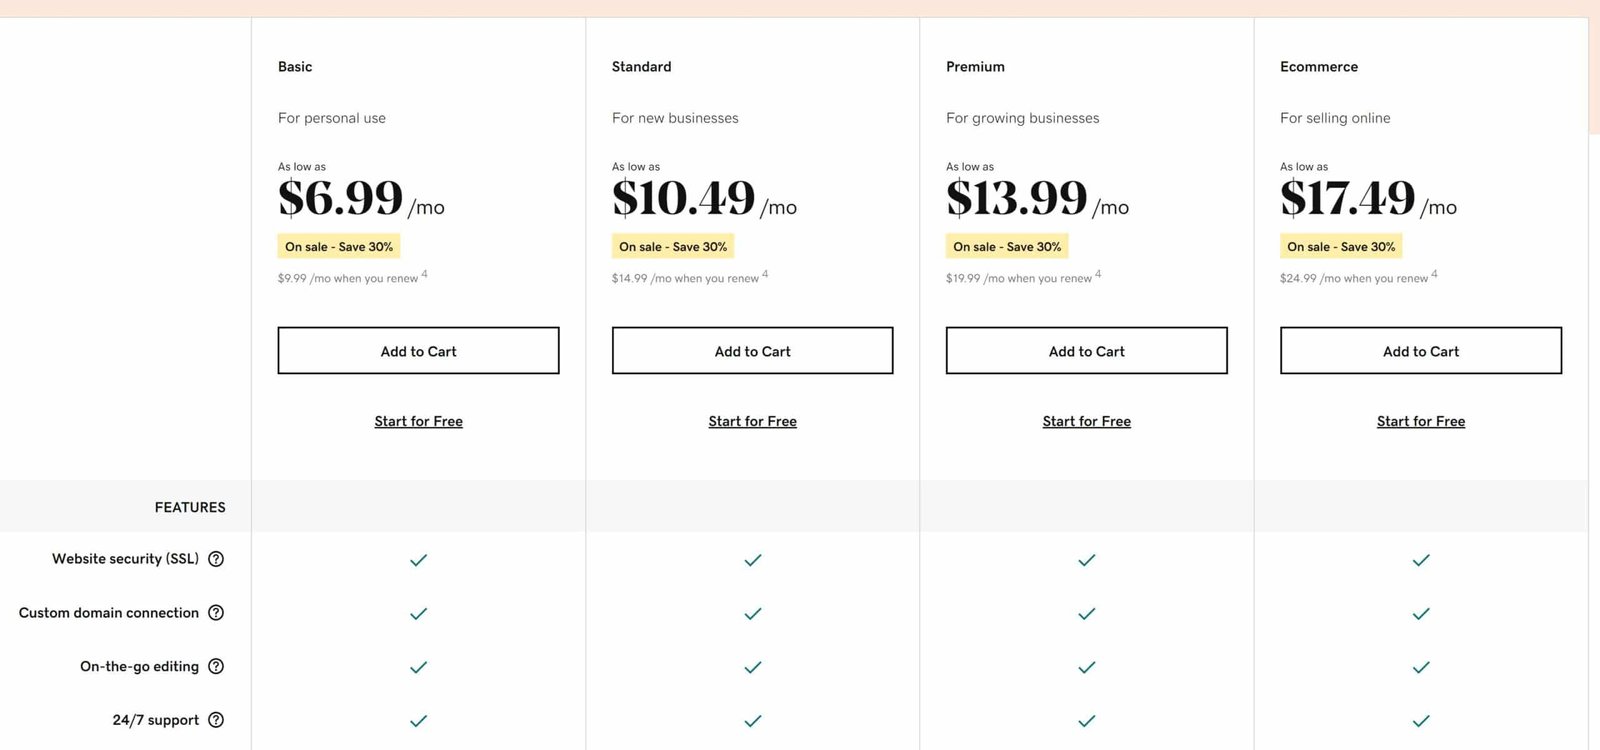Start the Premium plan for free
The image size is (1600, 750).
tap(1087, 422)
